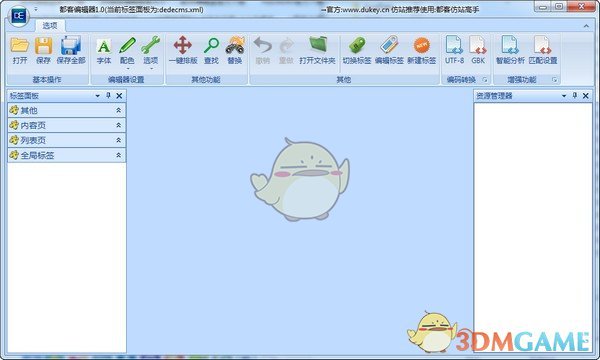Maximize the editor window
The image size is (600, 360).
click(559, 7)
